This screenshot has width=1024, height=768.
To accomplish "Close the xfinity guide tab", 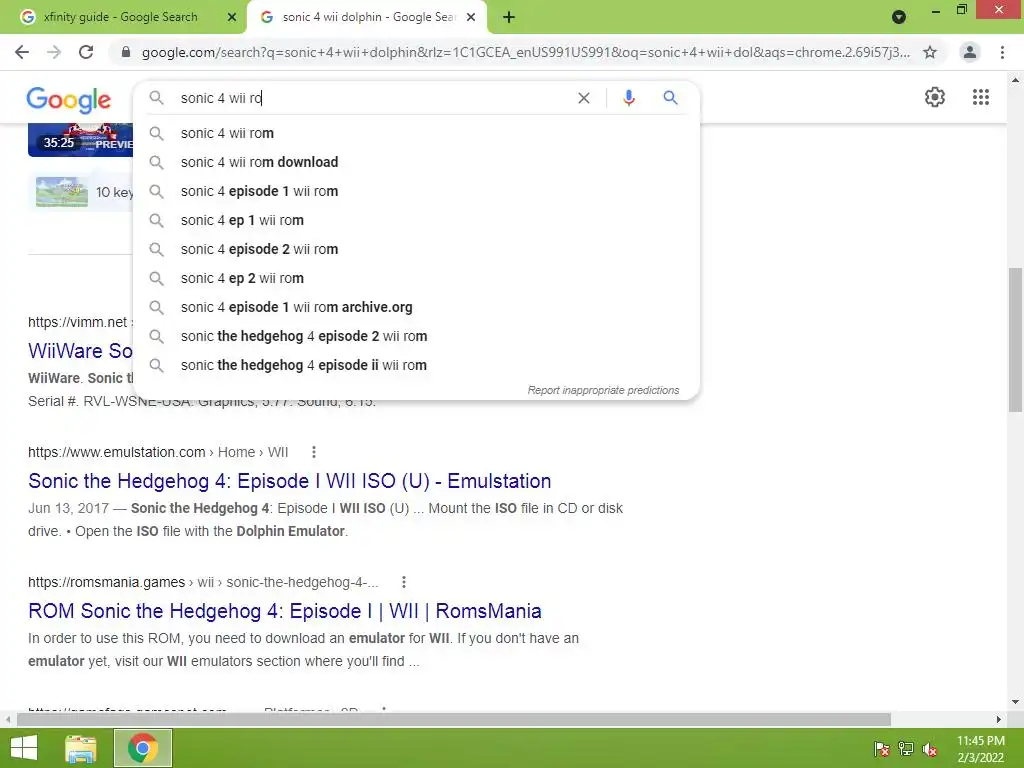I will (232, 18).
